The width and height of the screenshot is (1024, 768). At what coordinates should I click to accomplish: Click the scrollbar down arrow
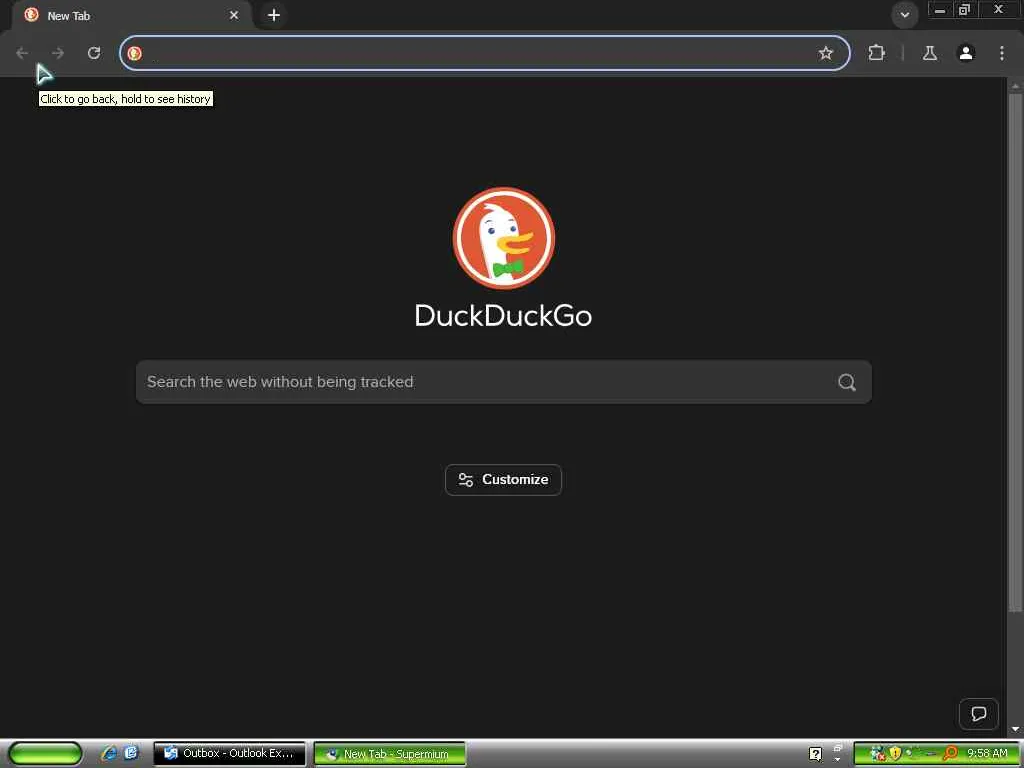tap(1015, 729)
